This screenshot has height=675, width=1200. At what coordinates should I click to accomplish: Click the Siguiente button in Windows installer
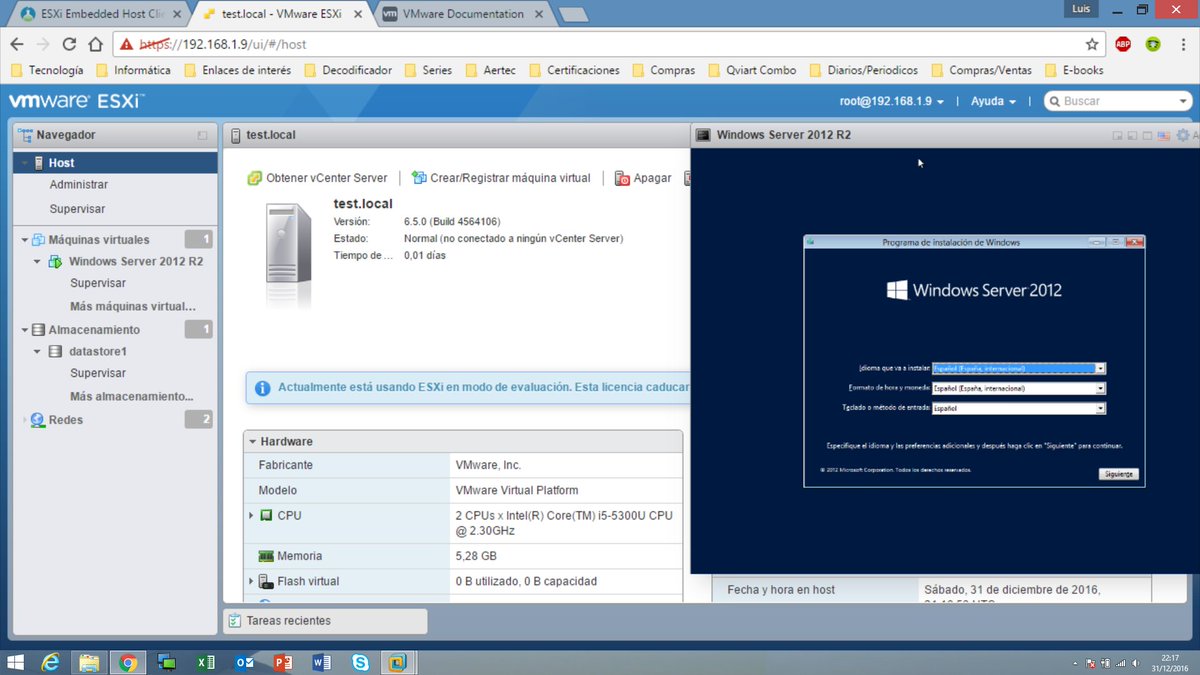[1117, 473]
